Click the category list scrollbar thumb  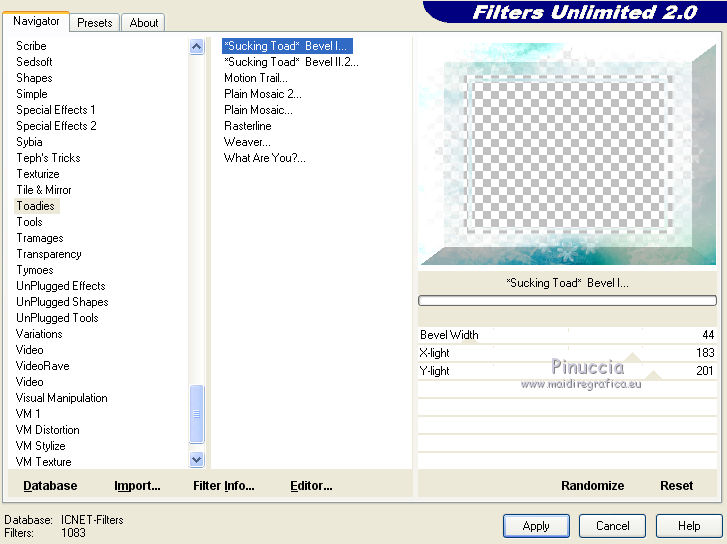click(197, 413)
